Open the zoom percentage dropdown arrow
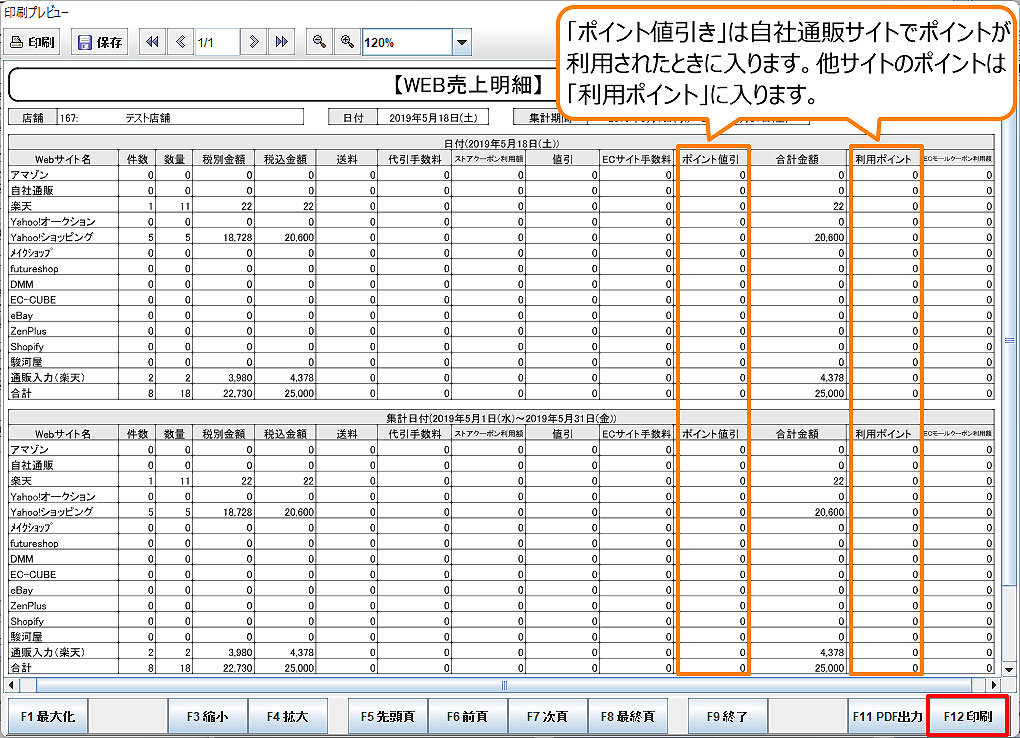 (x=462, y=43)
